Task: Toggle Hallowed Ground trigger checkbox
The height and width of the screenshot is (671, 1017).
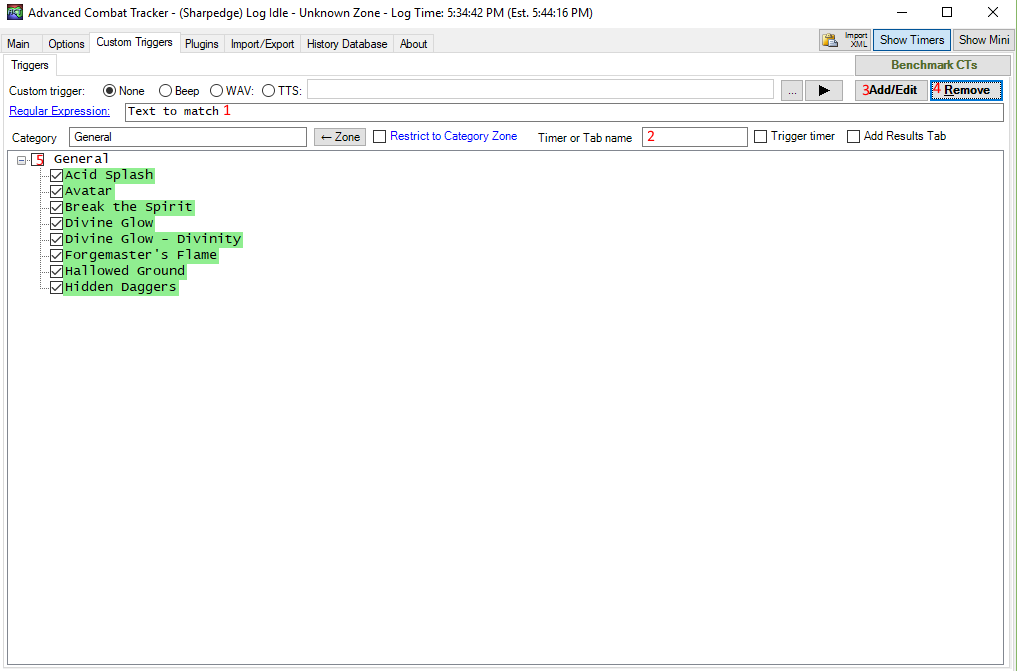Action: pos(56,271)
